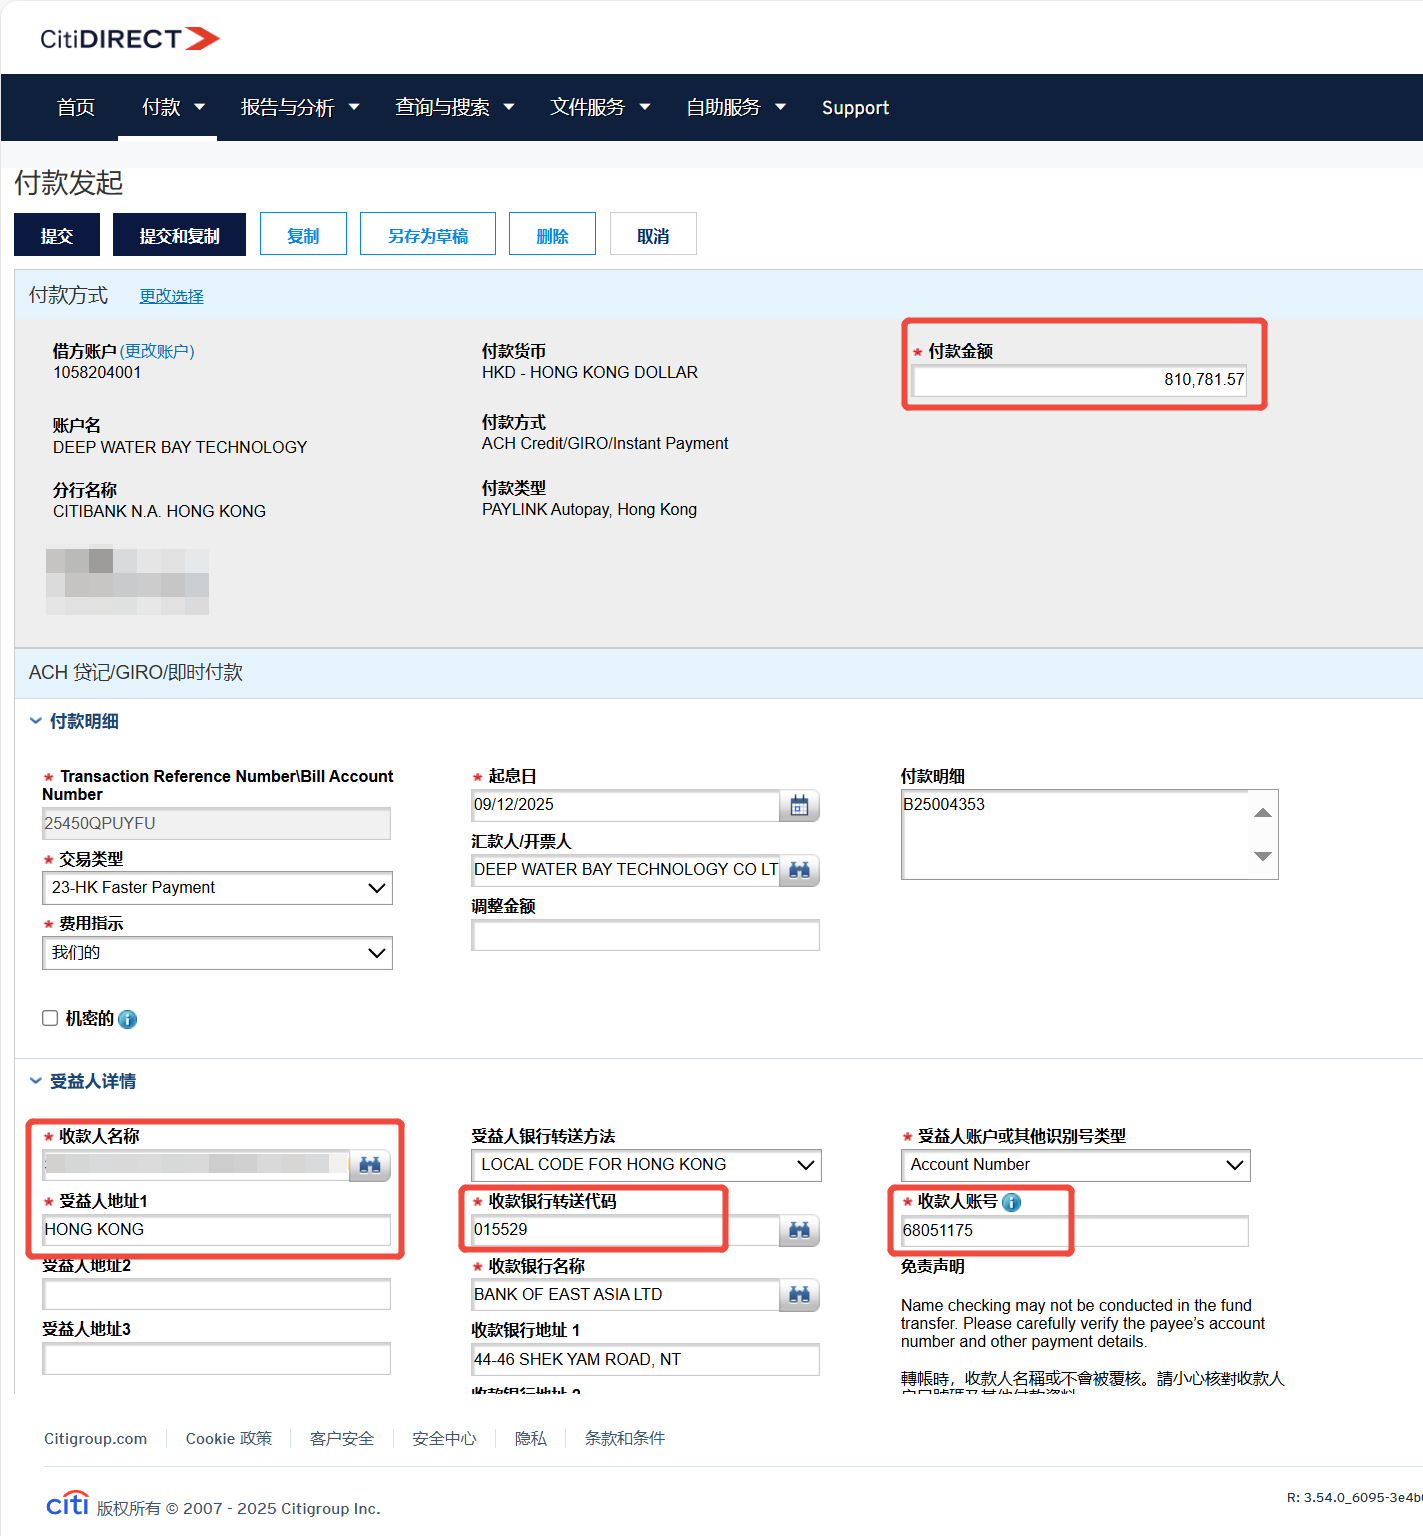The width and height of the screenshot is (1423, 1536).
Task: Click 另存为草稿 button
Action: pos(428,235)
